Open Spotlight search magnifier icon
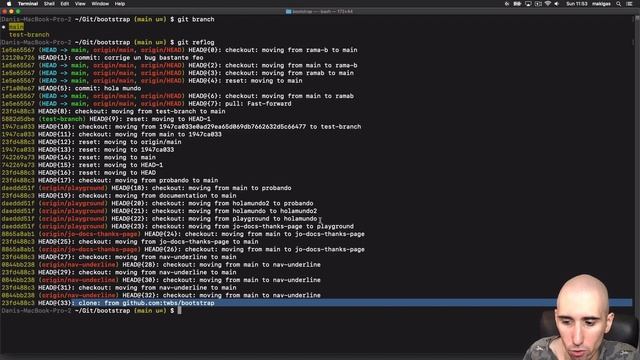 click(619, 4)
